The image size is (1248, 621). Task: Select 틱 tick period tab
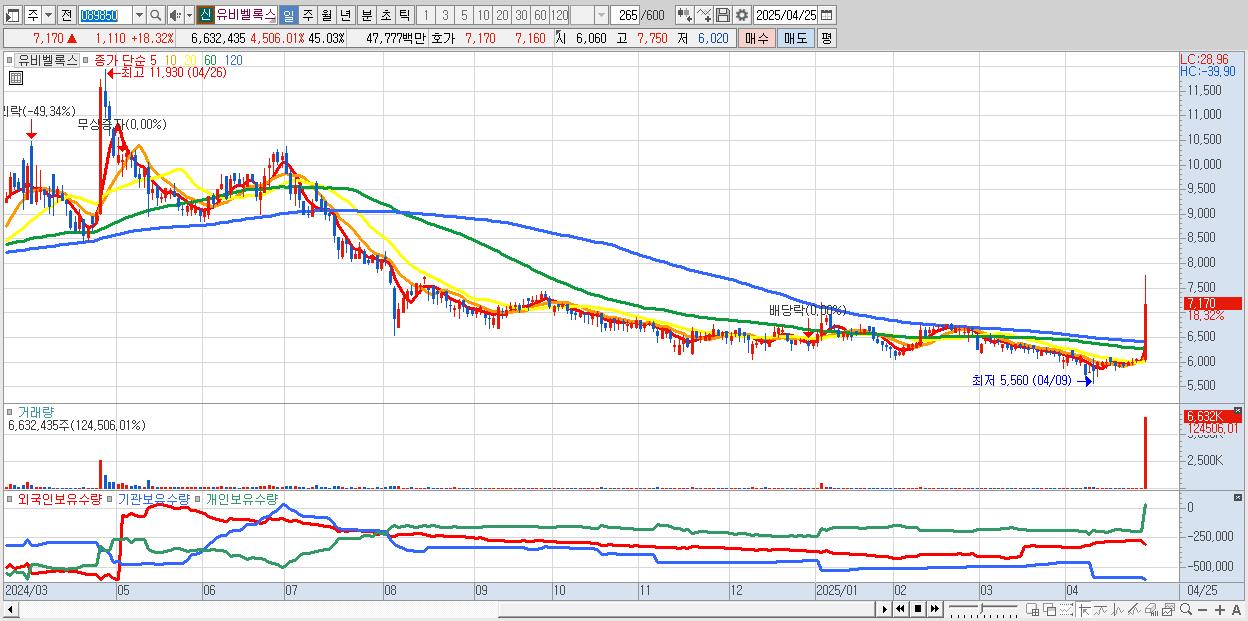coord(405,15)
